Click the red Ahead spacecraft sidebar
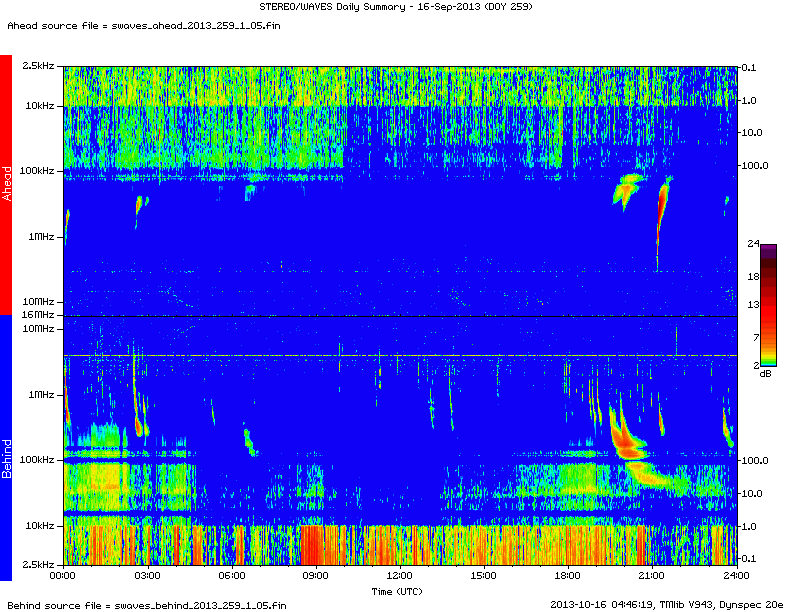The width and height of the screenshot is (792, 612). pyautogui.click(x=6, y=185)
